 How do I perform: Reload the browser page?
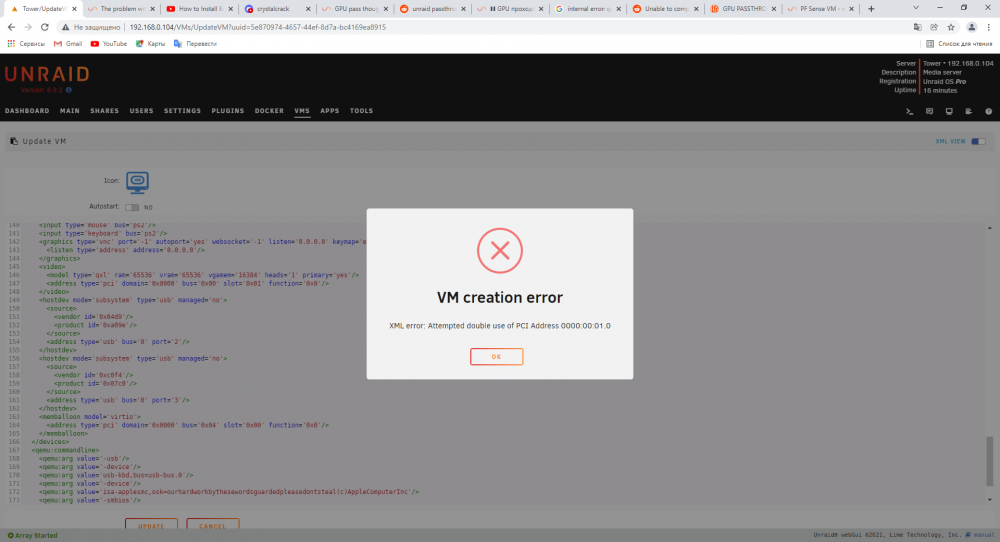click(x=45, y=27)
